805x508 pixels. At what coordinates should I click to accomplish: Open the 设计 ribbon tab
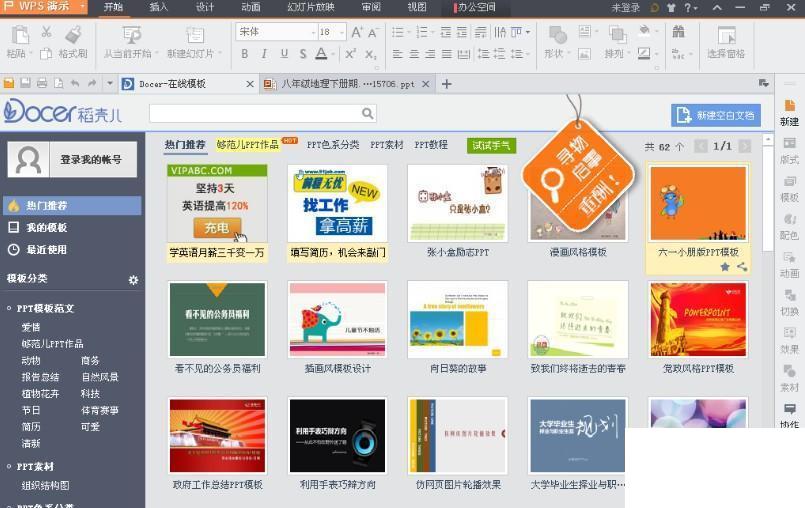204,7
